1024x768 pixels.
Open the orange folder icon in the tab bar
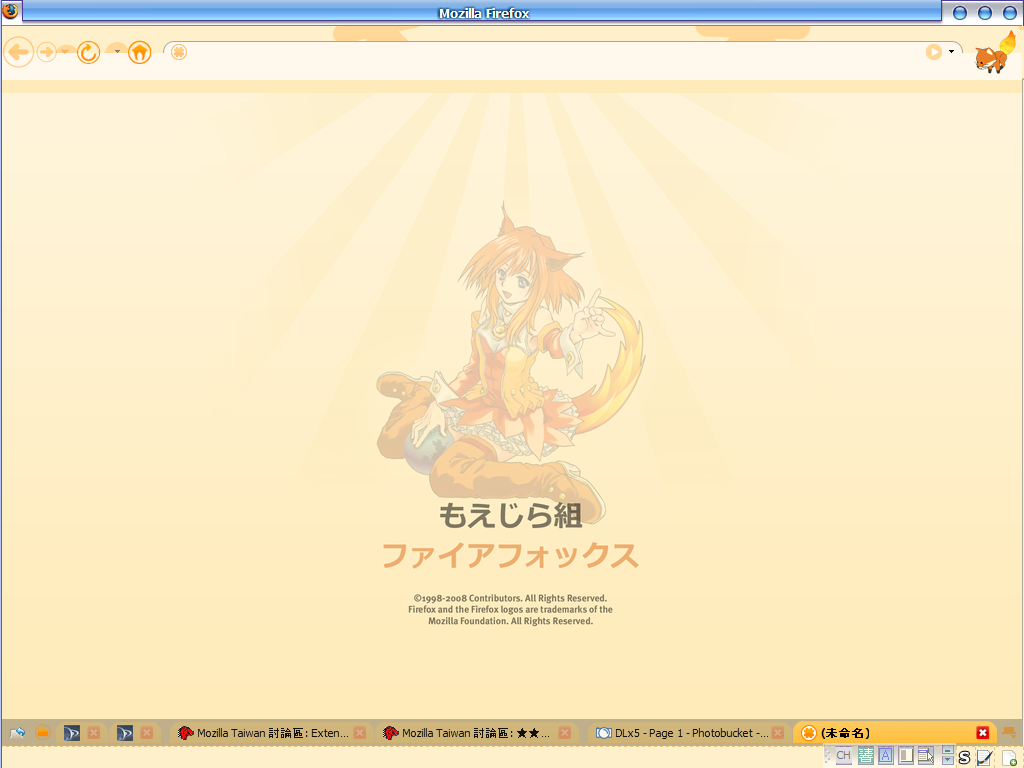click(42, 733)
